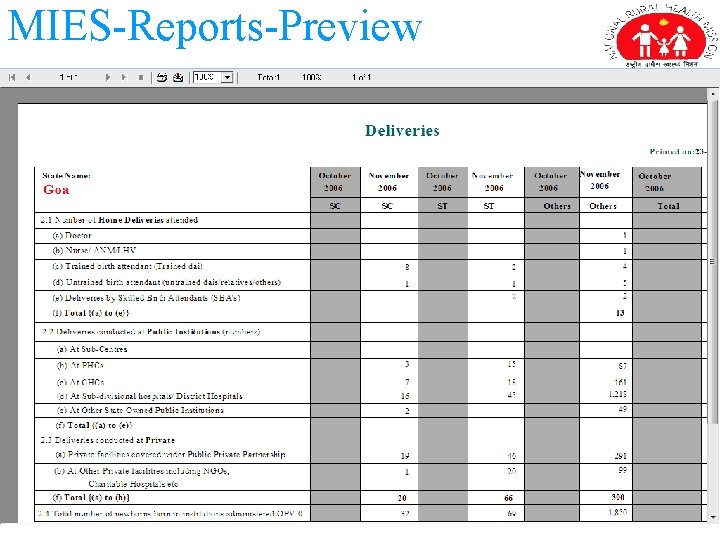Click the 'Total' count label in toolbar

(269, 77)
